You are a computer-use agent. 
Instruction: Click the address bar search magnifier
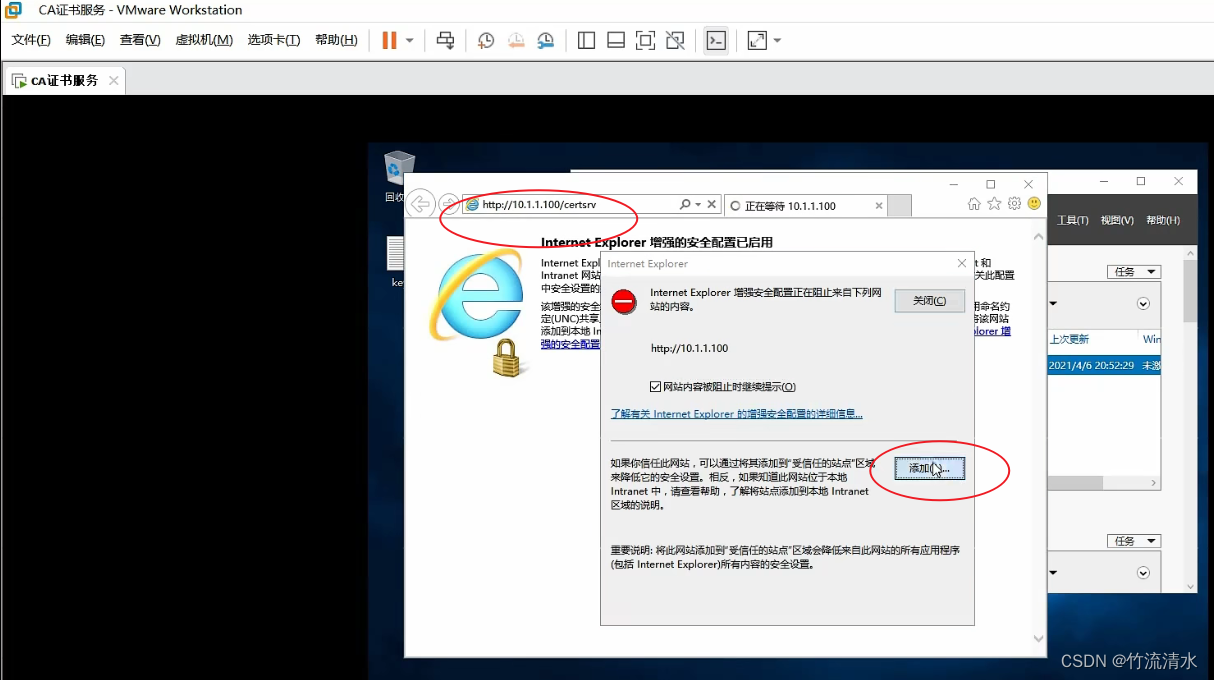pyautogui.click(x=685, y=204)
